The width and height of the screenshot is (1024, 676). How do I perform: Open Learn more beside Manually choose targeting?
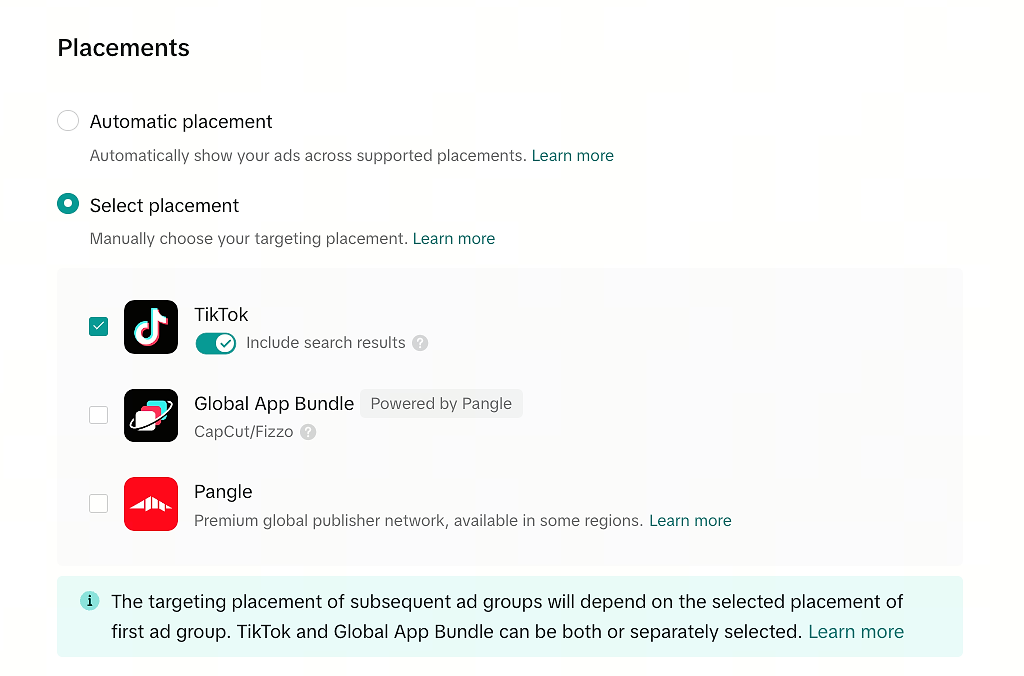454,238
